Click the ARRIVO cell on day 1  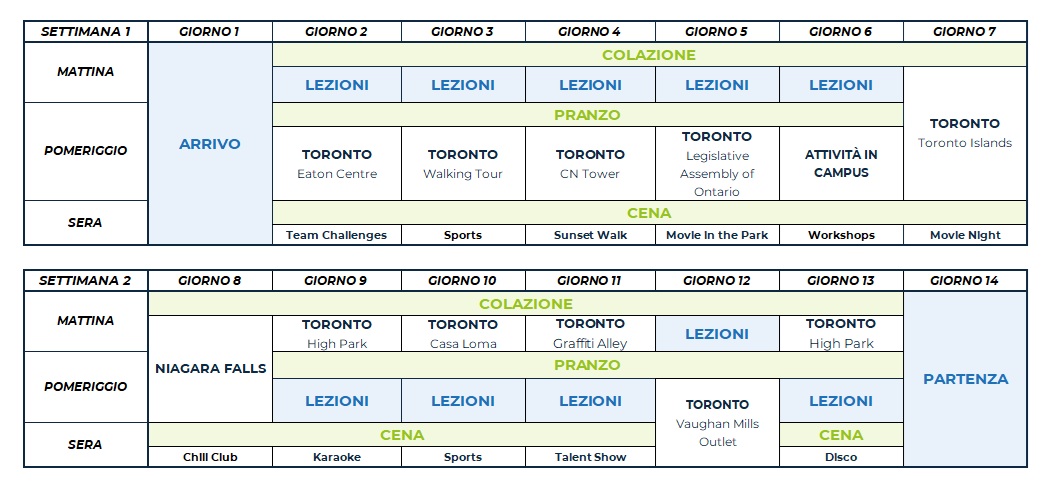click(x=210, y=144)
